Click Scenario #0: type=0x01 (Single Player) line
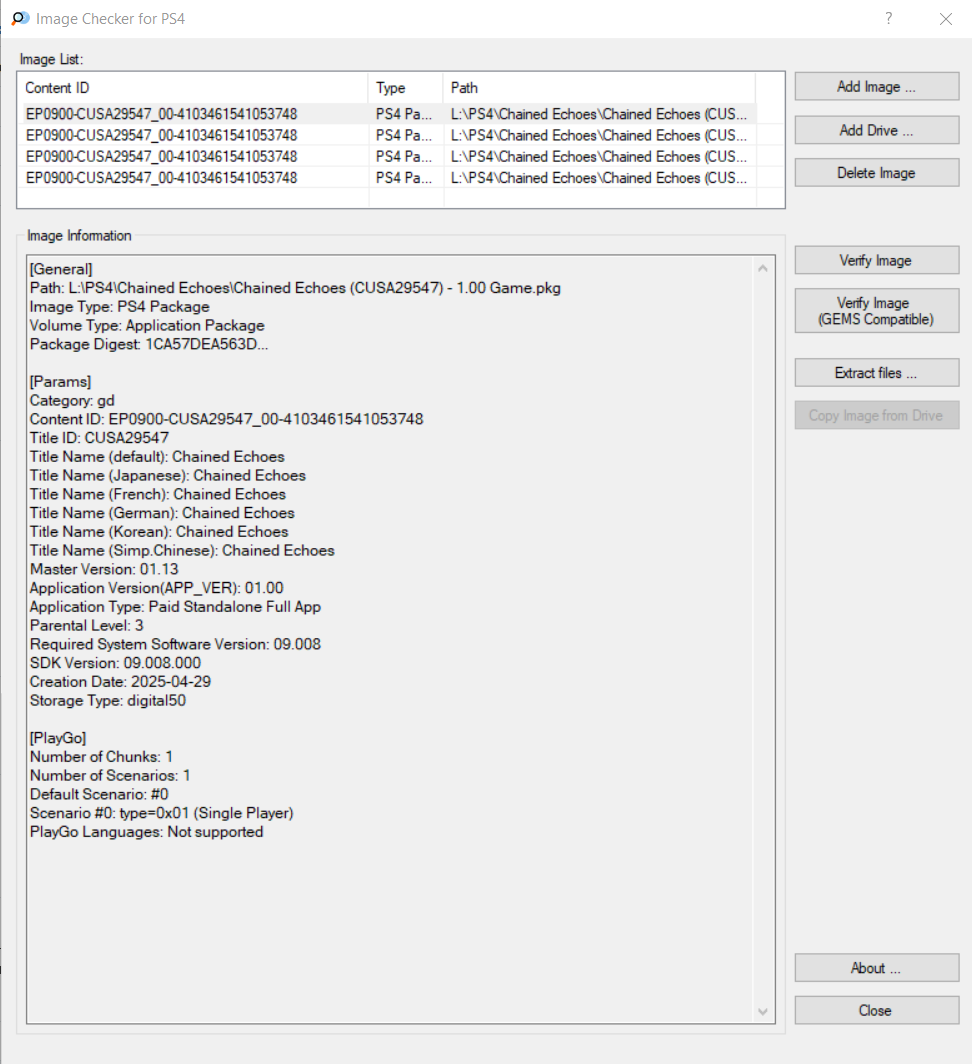972x1064 pixels. coord(162,813)
